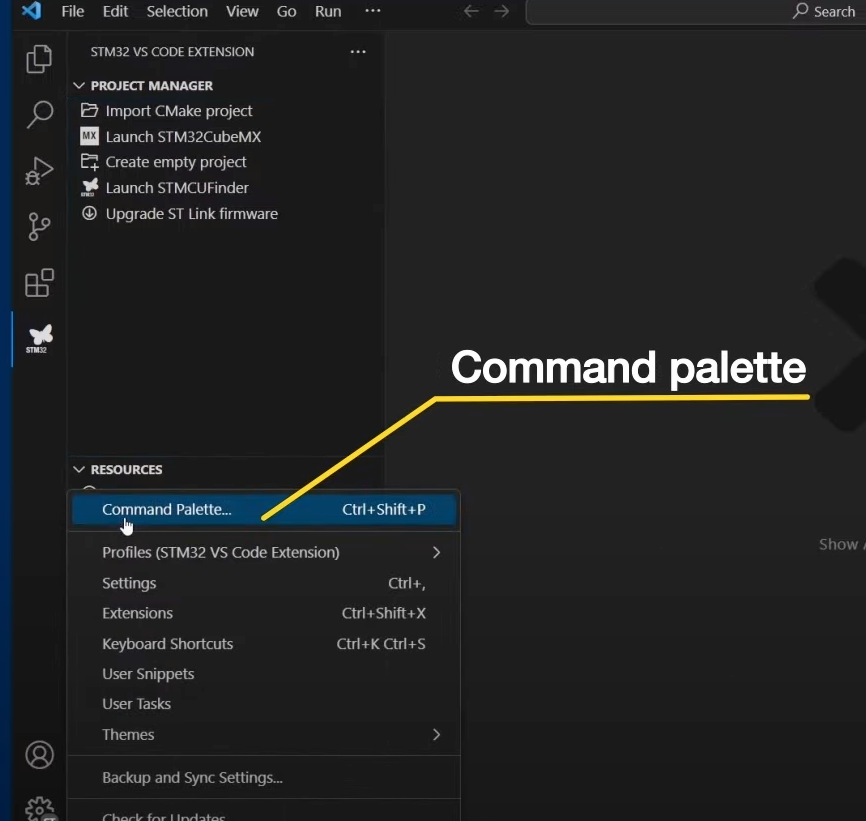Click Launch STMCUFinder

(x=177, y=188)
